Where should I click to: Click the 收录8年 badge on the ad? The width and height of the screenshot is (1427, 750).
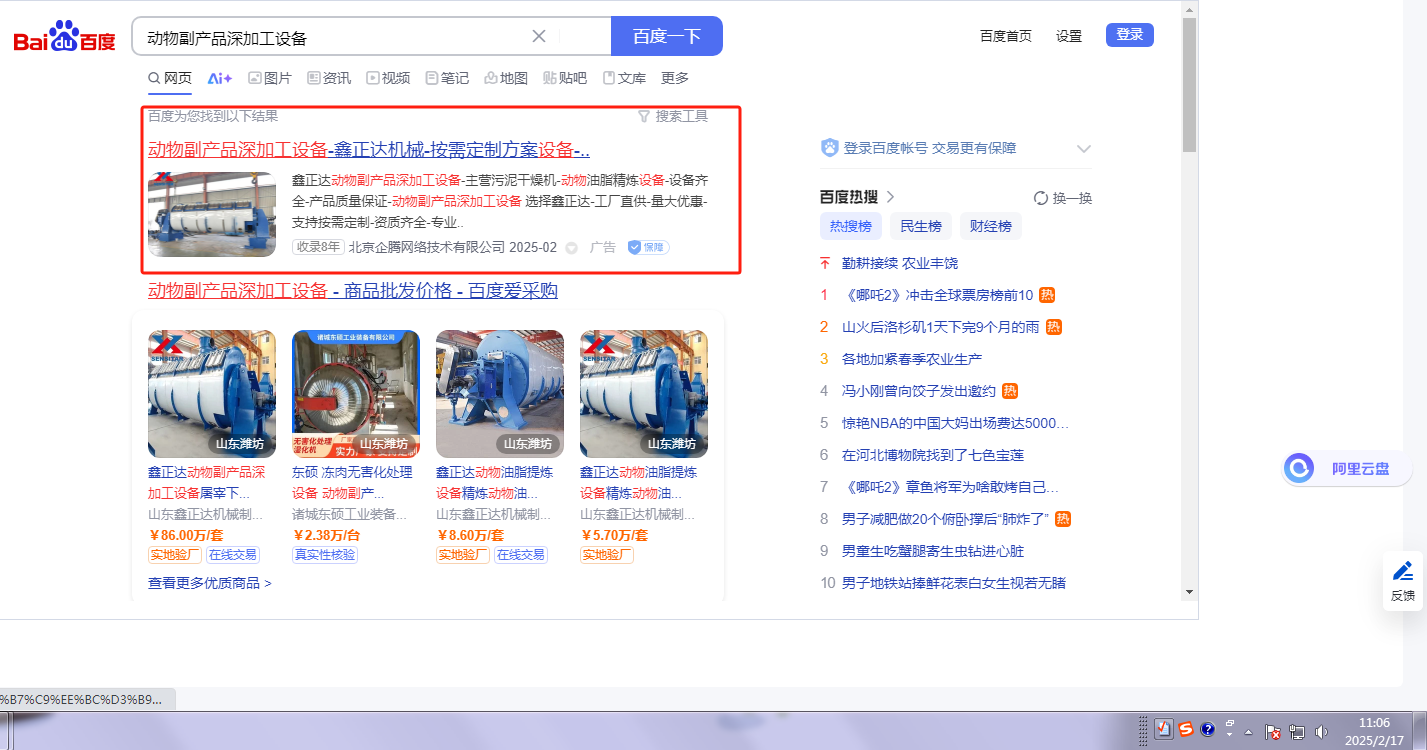(318, 247)
